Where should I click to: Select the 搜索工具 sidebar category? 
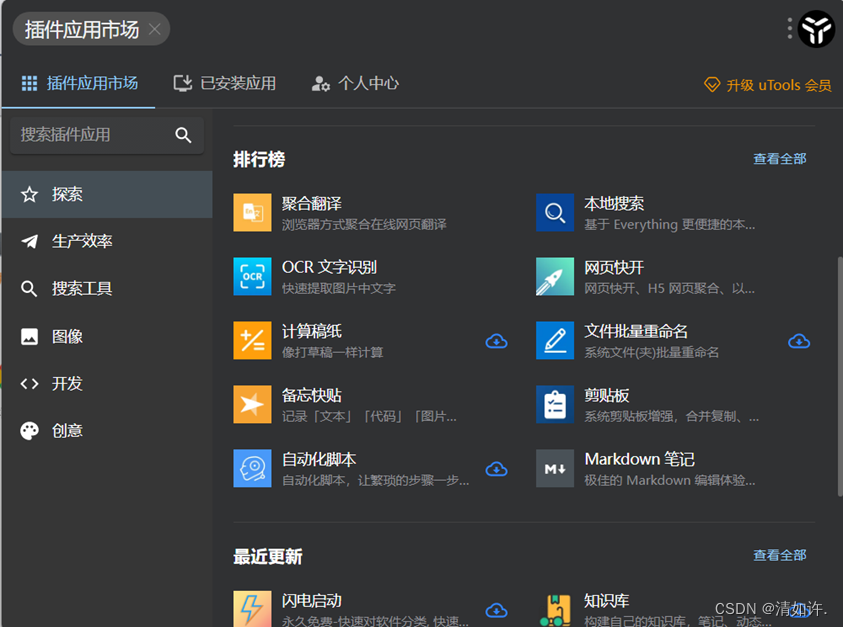click(107, 289)
